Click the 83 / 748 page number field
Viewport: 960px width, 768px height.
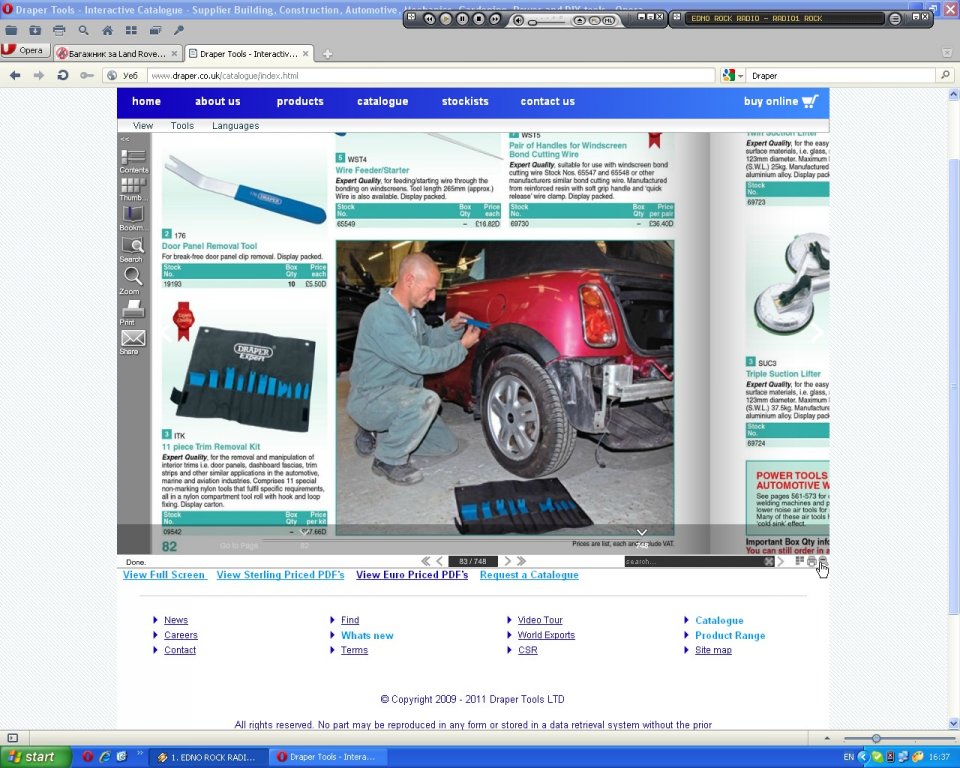tap(473, 561)
